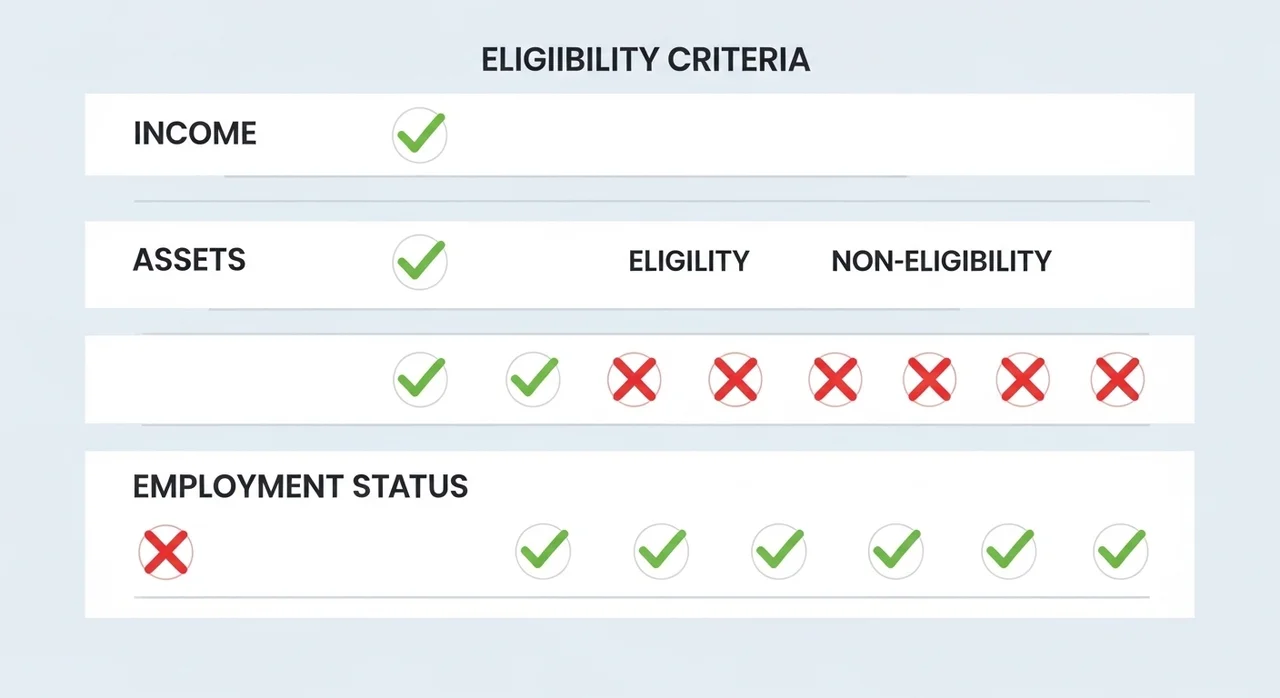The height and width of the screenshot is (698, 1280).
Task: Click the green checkmark beside the Assets label
Action: 420,262
